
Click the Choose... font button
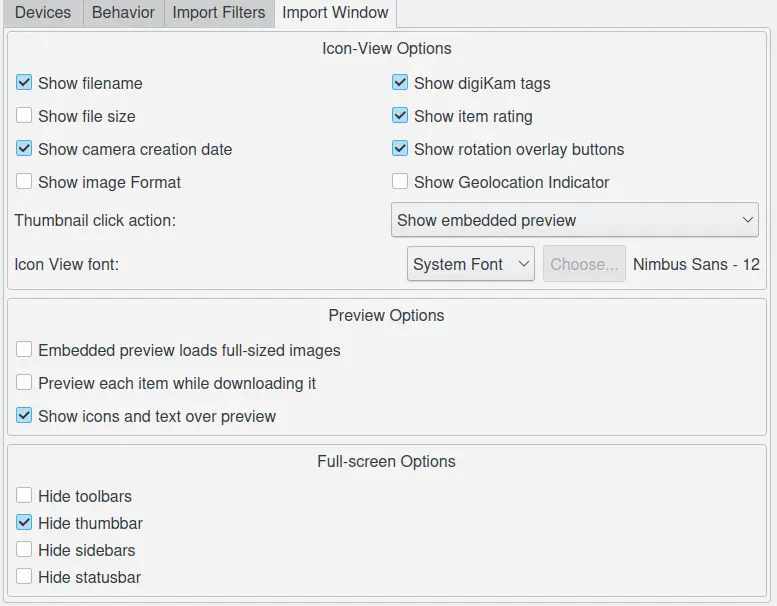click(584, 264)
